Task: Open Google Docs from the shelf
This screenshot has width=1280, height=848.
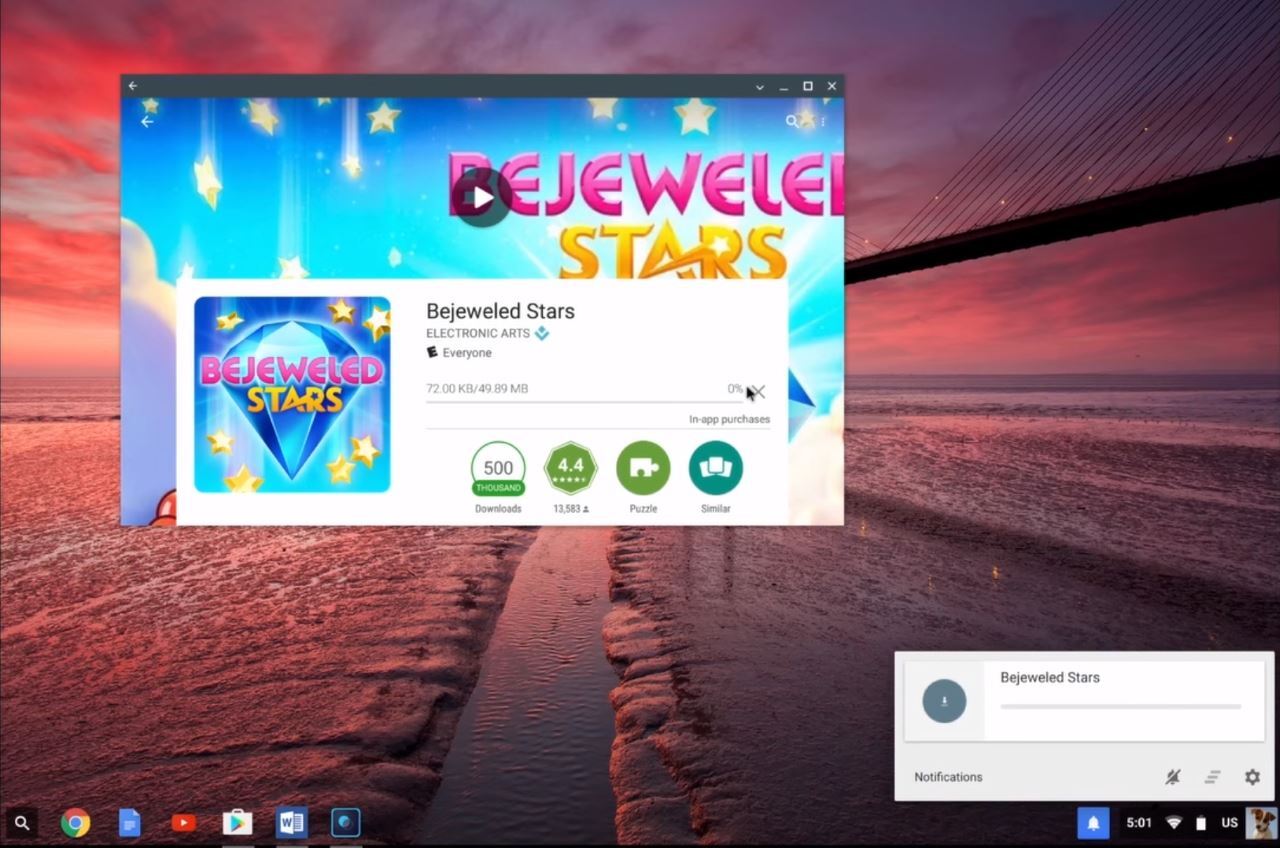Action: click(x=129, y=823)
